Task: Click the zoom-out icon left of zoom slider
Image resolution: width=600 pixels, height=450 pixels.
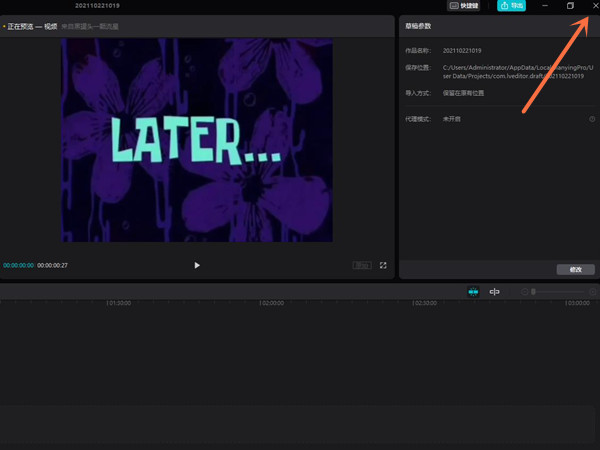Action: click(x=524, y=292)
